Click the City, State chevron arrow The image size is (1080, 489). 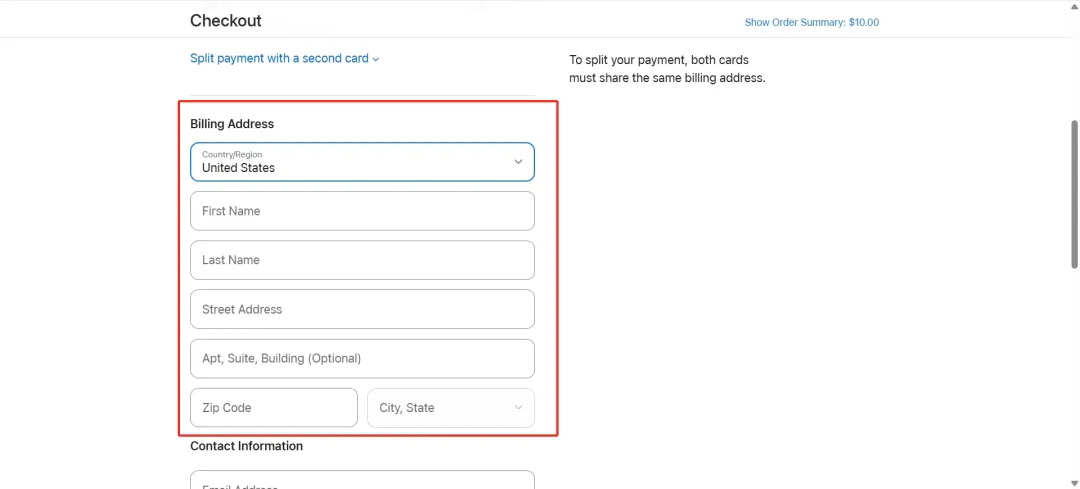pyautogui.click(x=519, y=407)
